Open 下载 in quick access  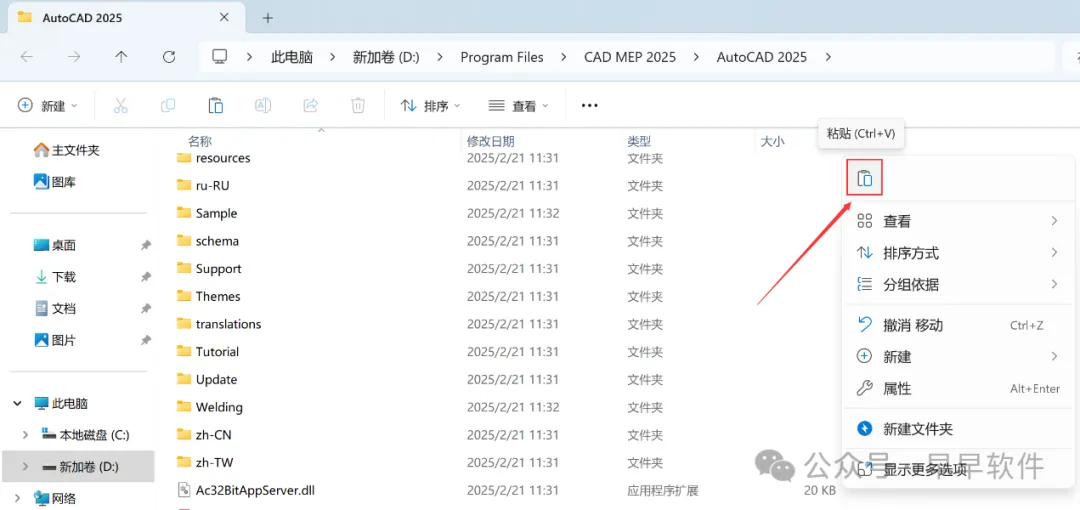point(55,277)
